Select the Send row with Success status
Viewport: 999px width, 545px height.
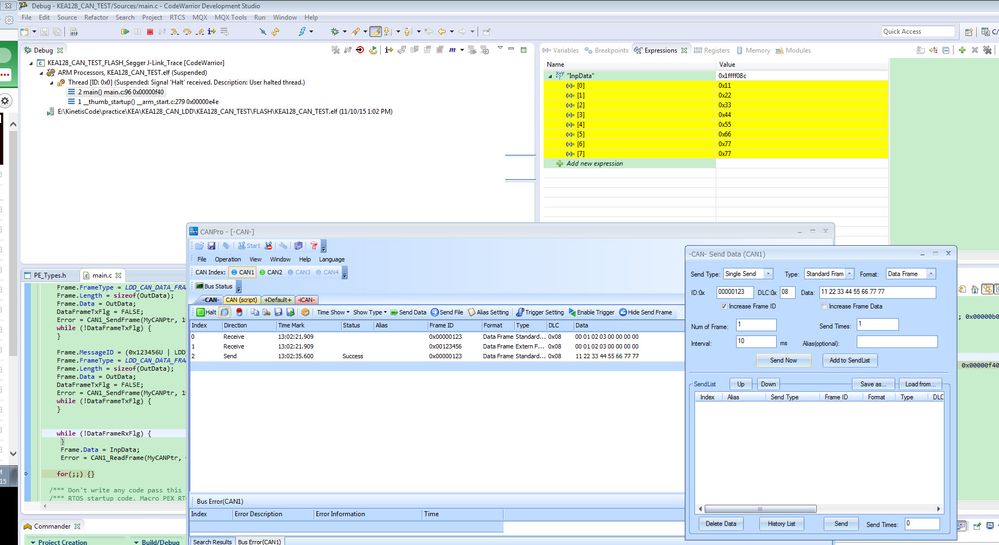(437, 356)
